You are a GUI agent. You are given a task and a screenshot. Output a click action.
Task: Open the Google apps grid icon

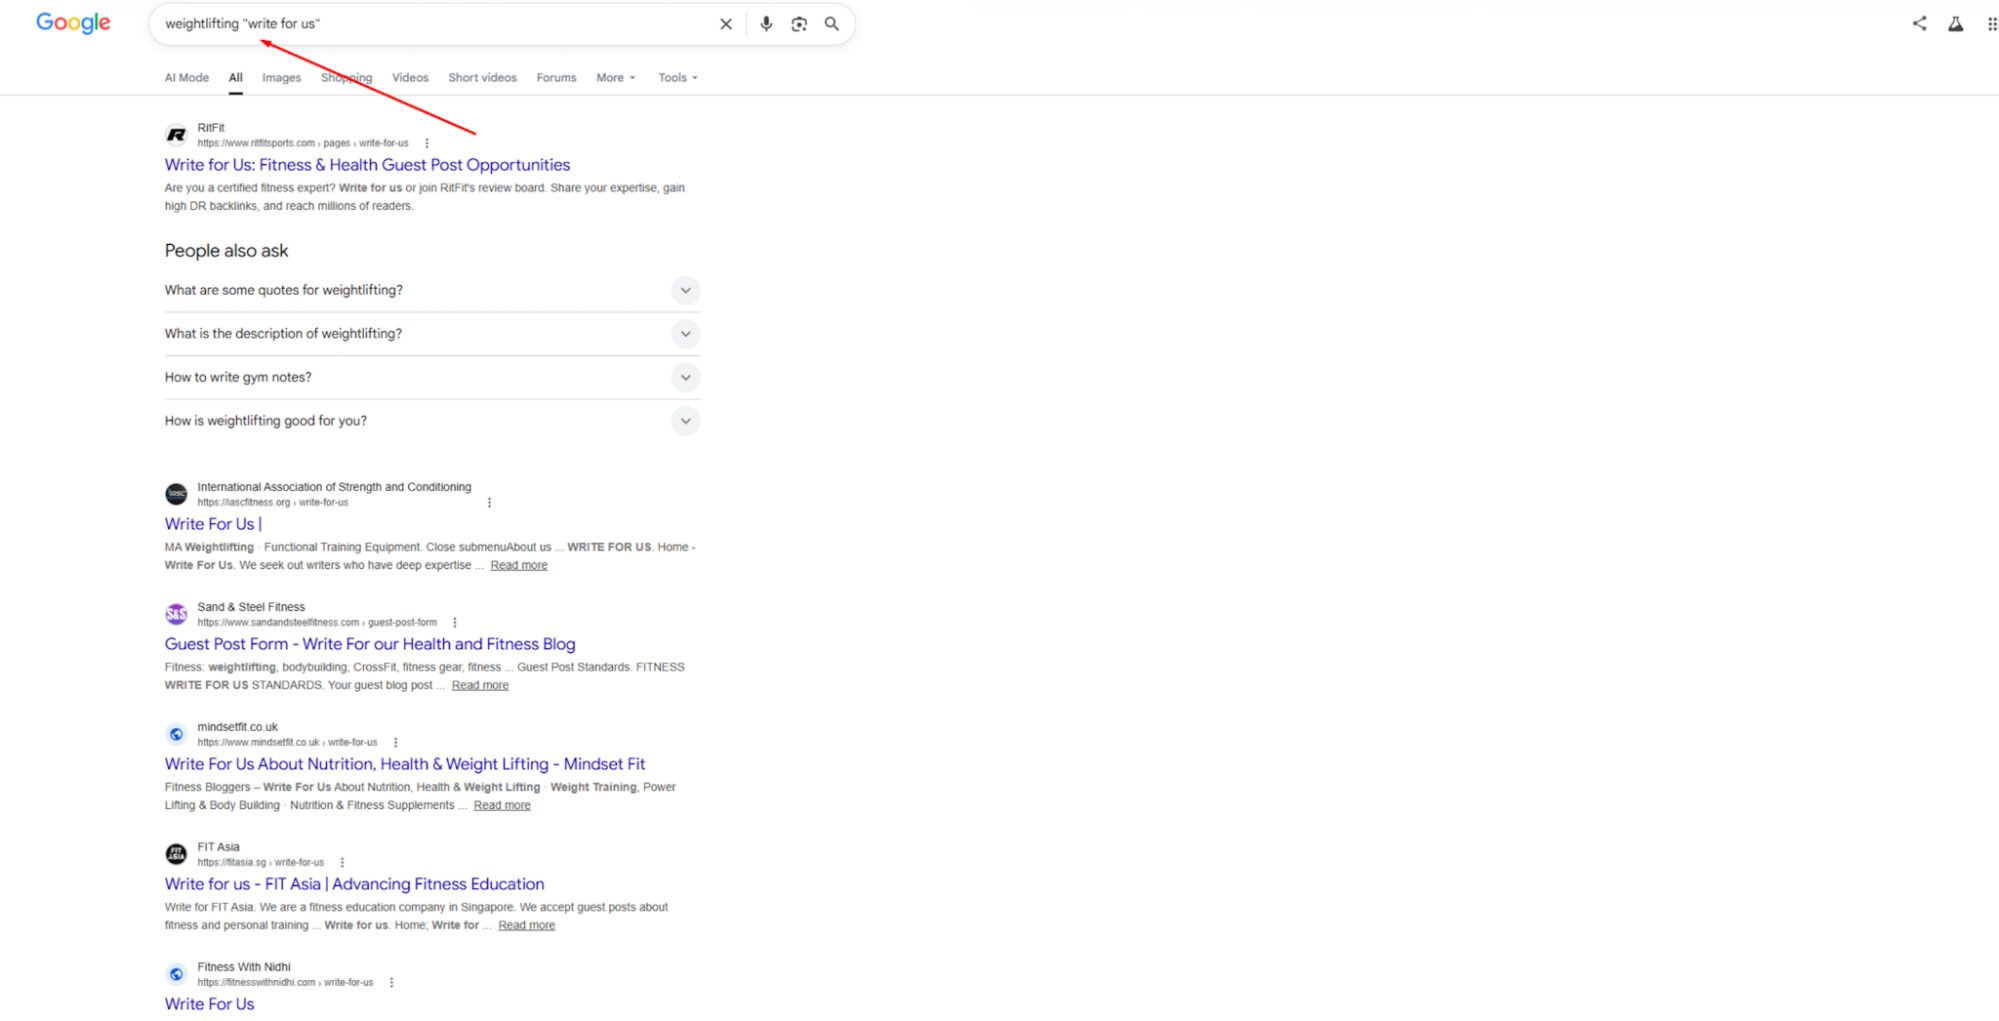point(1991,24)
